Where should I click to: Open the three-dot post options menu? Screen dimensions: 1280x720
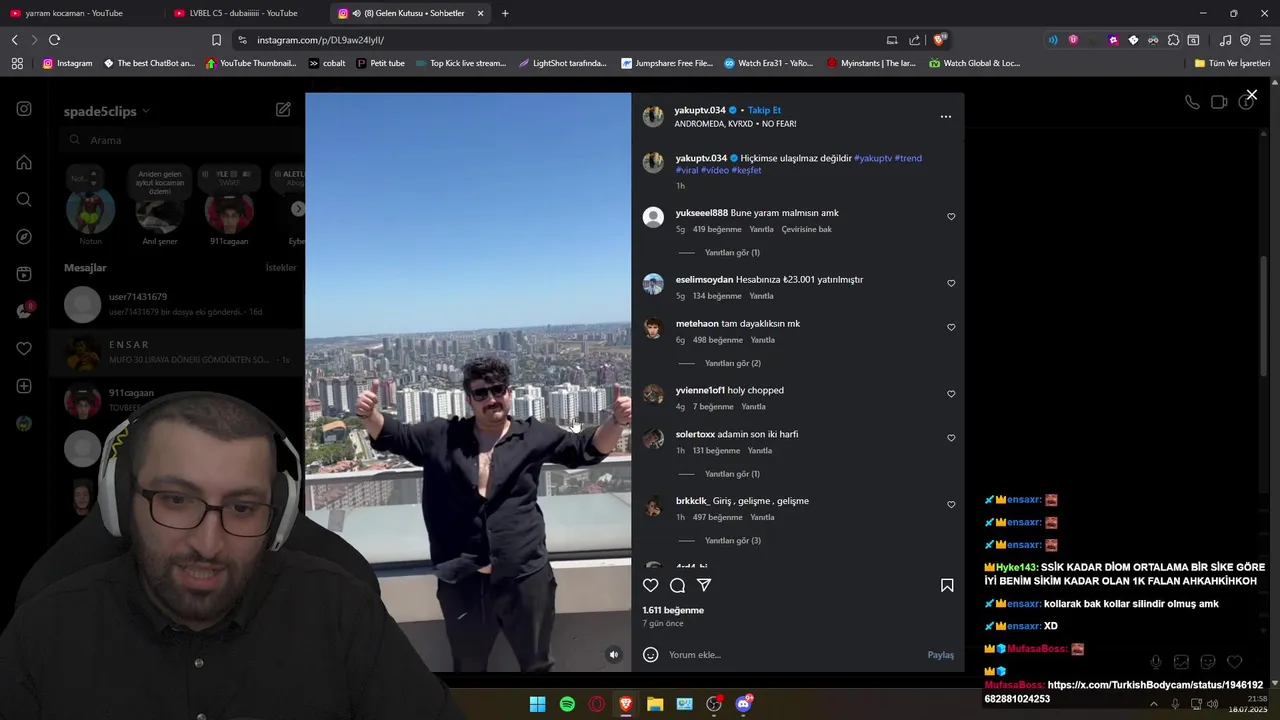946,117
